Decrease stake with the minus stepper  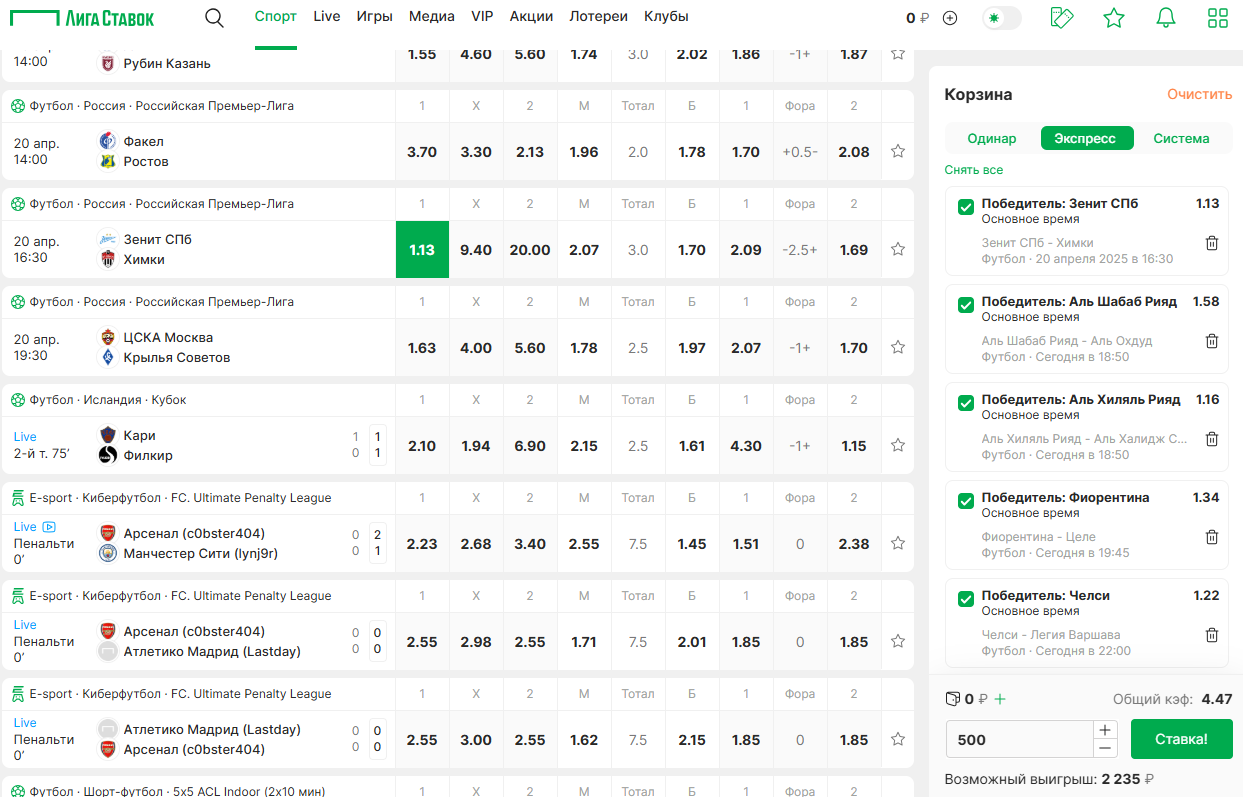point(1105,749)
